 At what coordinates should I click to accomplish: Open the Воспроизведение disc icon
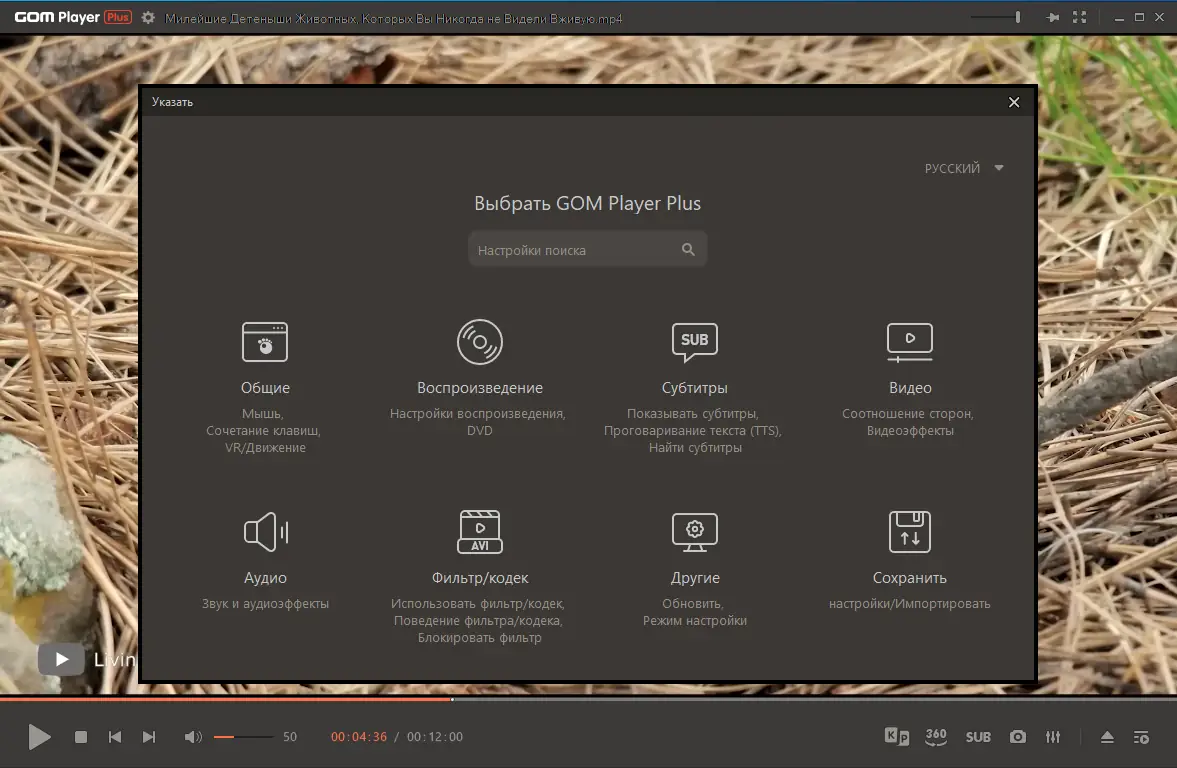(x=480, y=342)
